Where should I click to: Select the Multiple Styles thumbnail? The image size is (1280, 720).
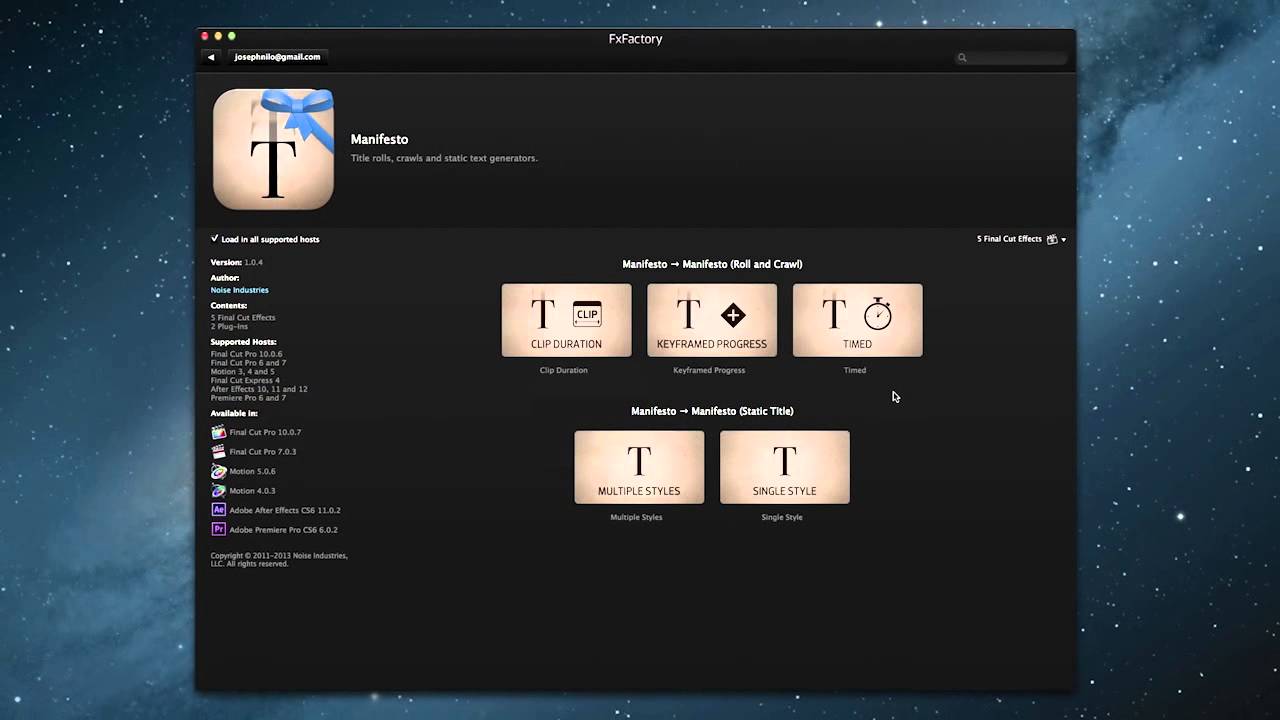pyautogui.click(x=639, y=467)
